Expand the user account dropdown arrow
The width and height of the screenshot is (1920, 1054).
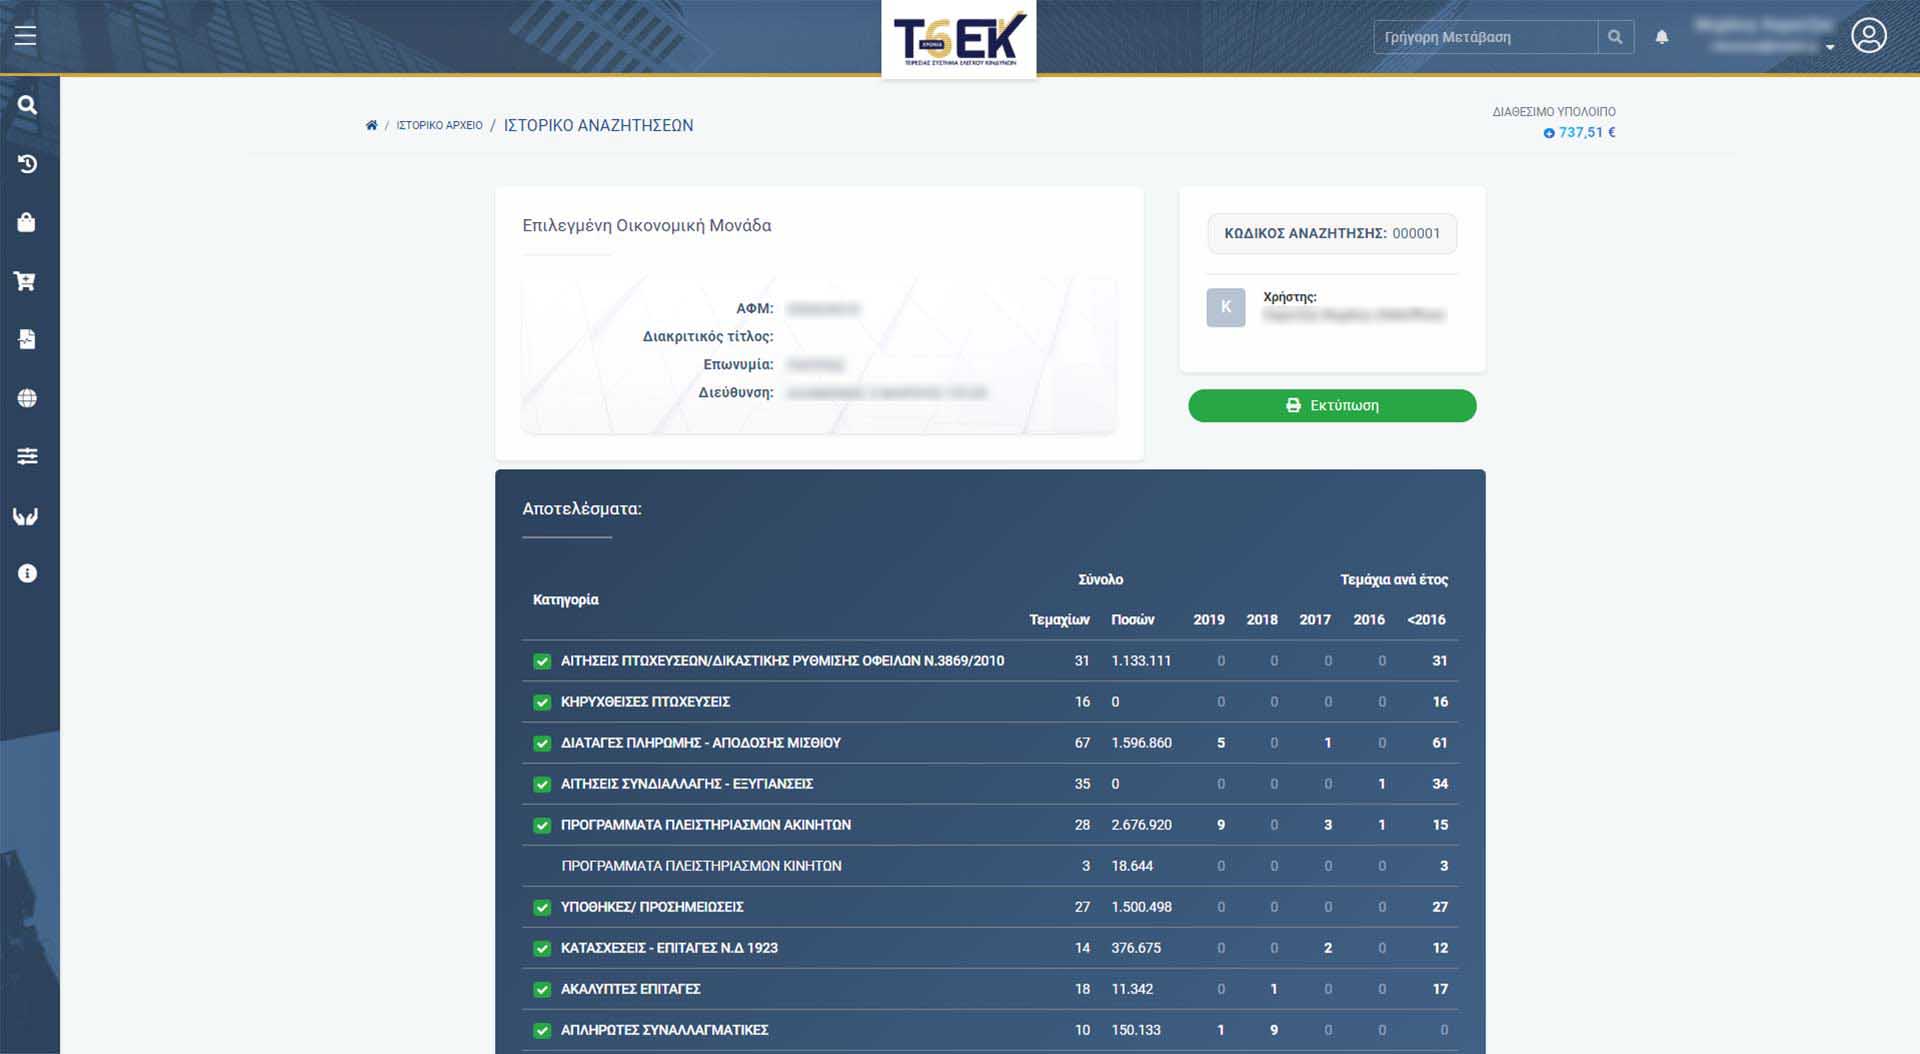click(1829, 47)
